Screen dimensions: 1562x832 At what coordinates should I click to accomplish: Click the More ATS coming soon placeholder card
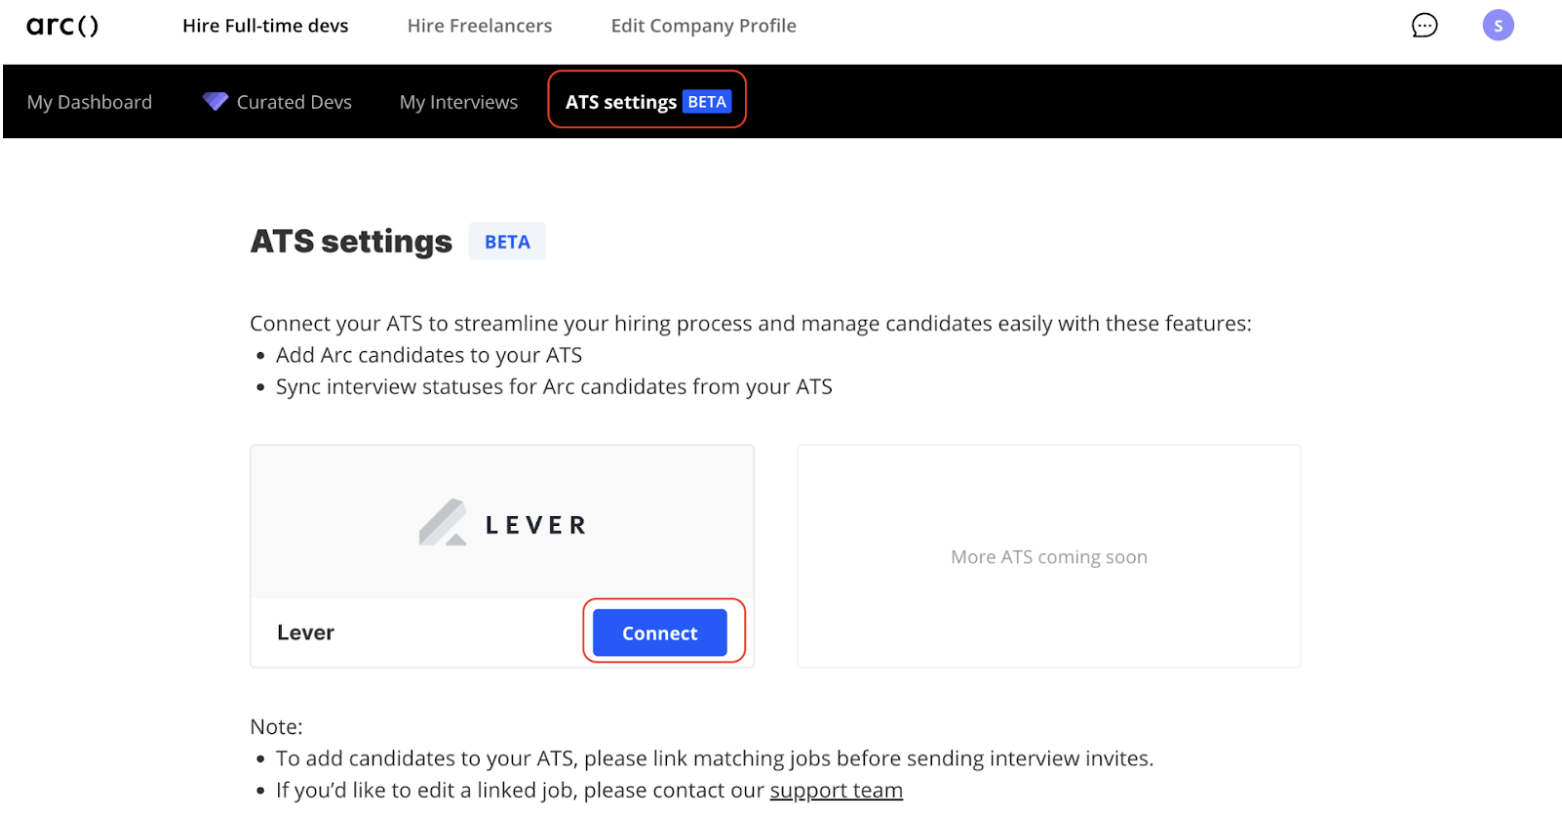click(1048, 556)
